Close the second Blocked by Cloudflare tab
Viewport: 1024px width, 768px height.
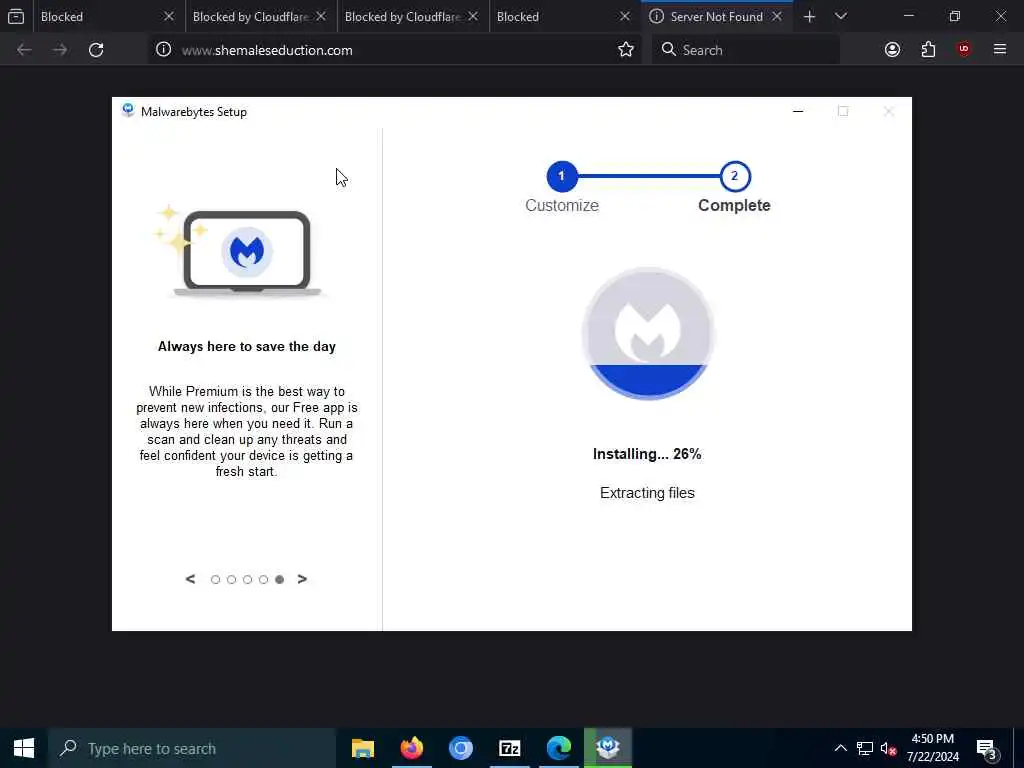point(473,17)
